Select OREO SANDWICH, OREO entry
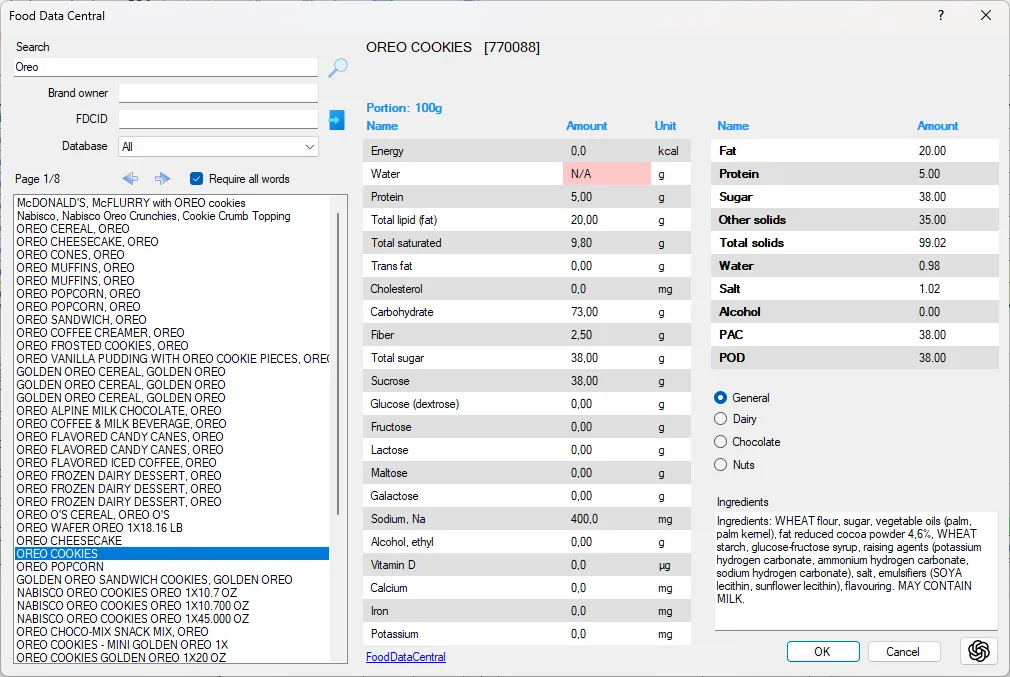Image resolution: width=1010 pixels, height=677 pixels. point(81,319)
